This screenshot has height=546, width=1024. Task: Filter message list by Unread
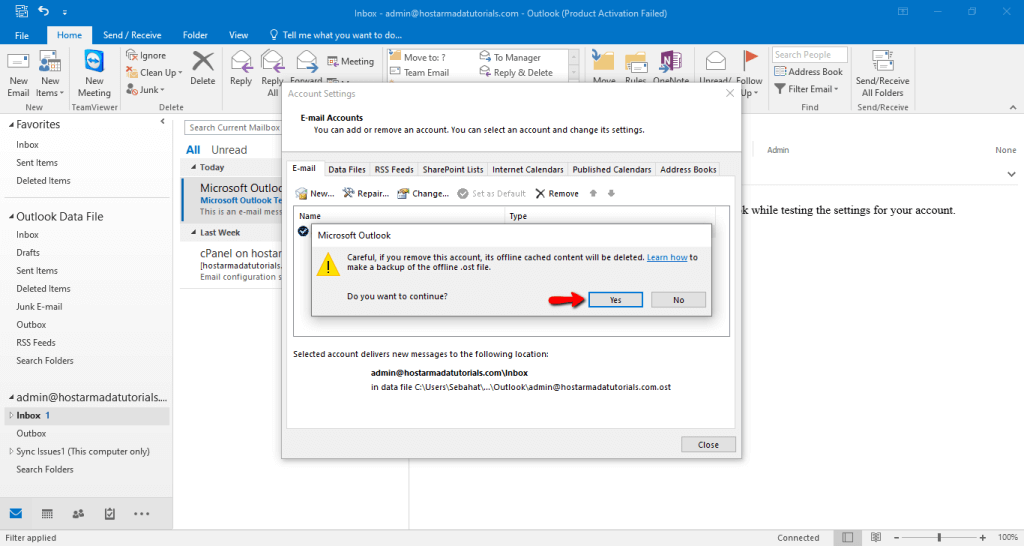tap(229, 150)
